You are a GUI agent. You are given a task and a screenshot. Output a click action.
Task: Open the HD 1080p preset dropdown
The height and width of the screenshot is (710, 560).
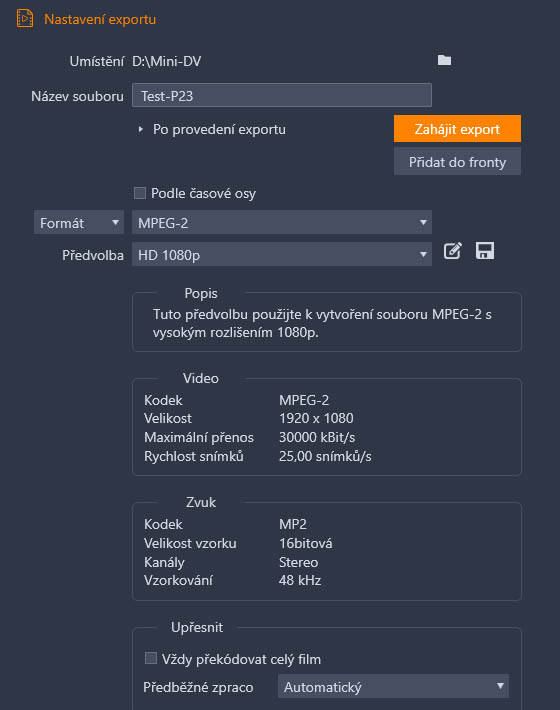pyautogui.click(x=282, y=255)
